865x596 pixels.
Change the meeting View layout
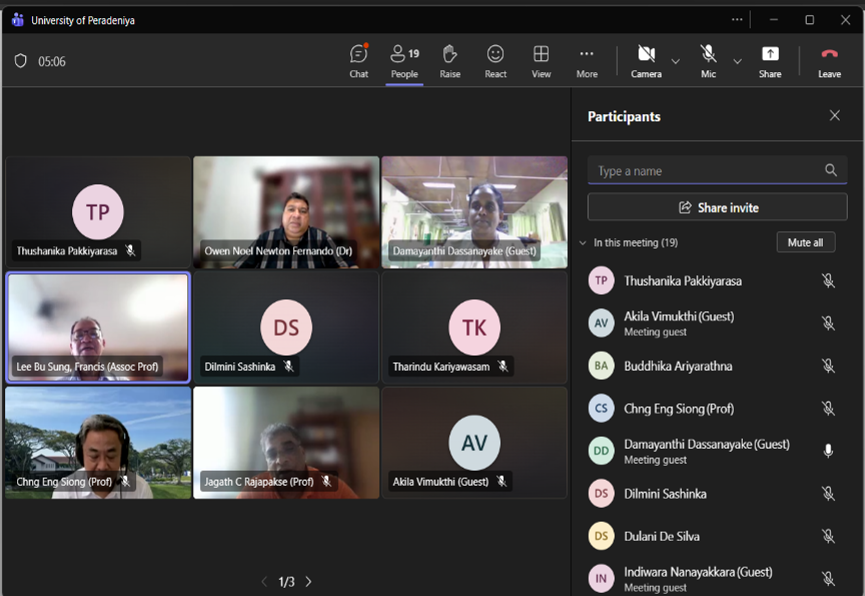(540, 60)
